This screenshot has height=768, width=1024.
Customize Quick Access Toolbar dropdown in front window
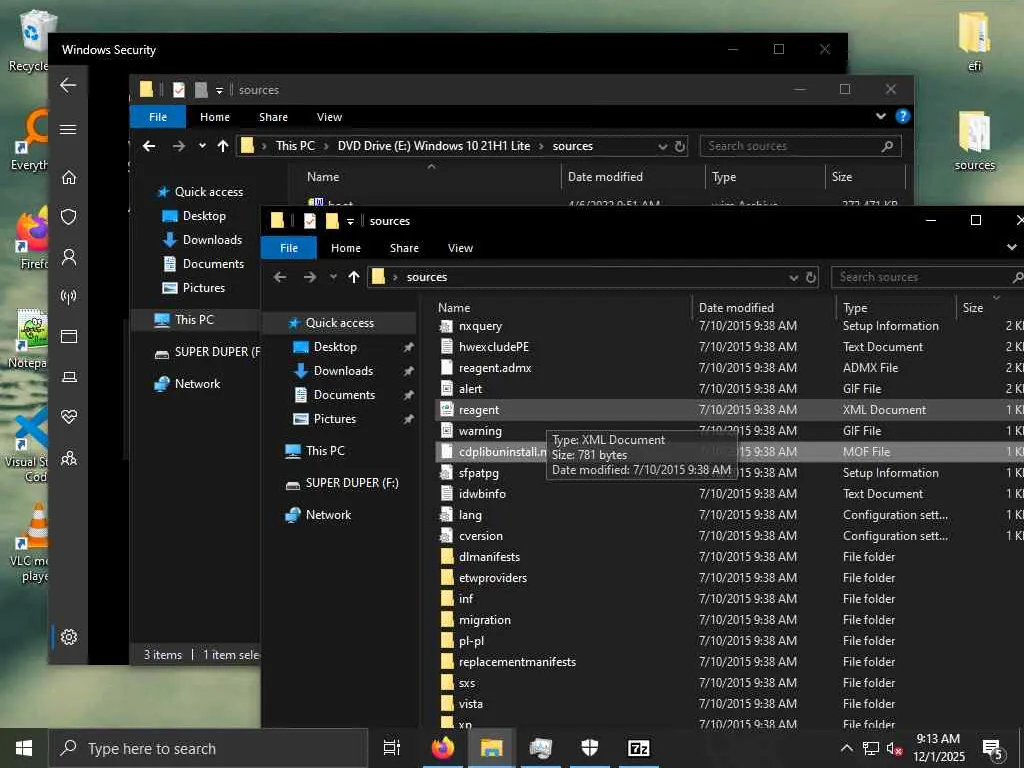(x=350, y=221)
